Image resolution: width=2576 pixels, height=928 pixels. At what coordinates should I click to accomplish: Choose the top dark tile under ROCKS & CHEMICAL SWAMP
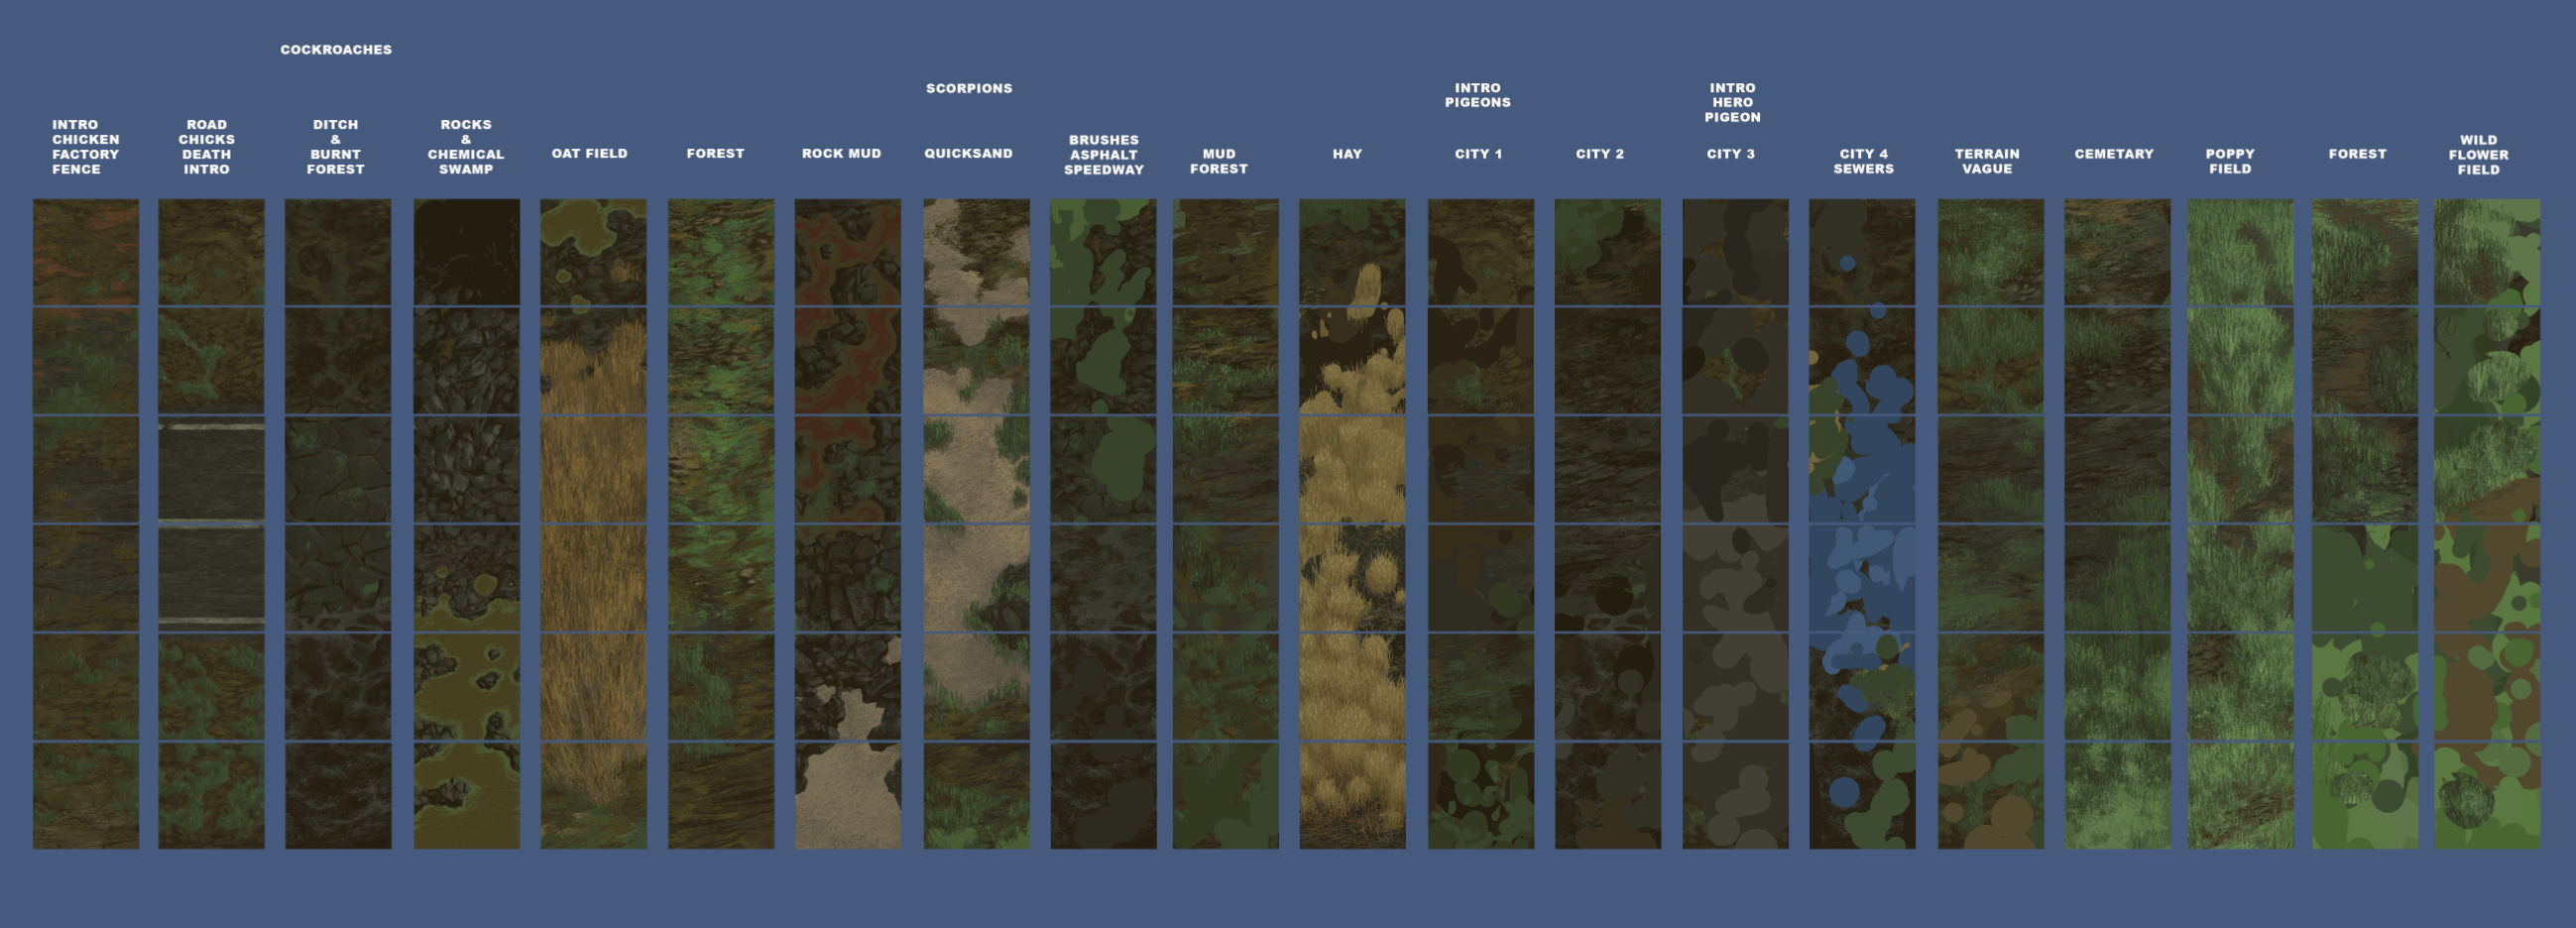pyautogui.click(x=467, y=252)
